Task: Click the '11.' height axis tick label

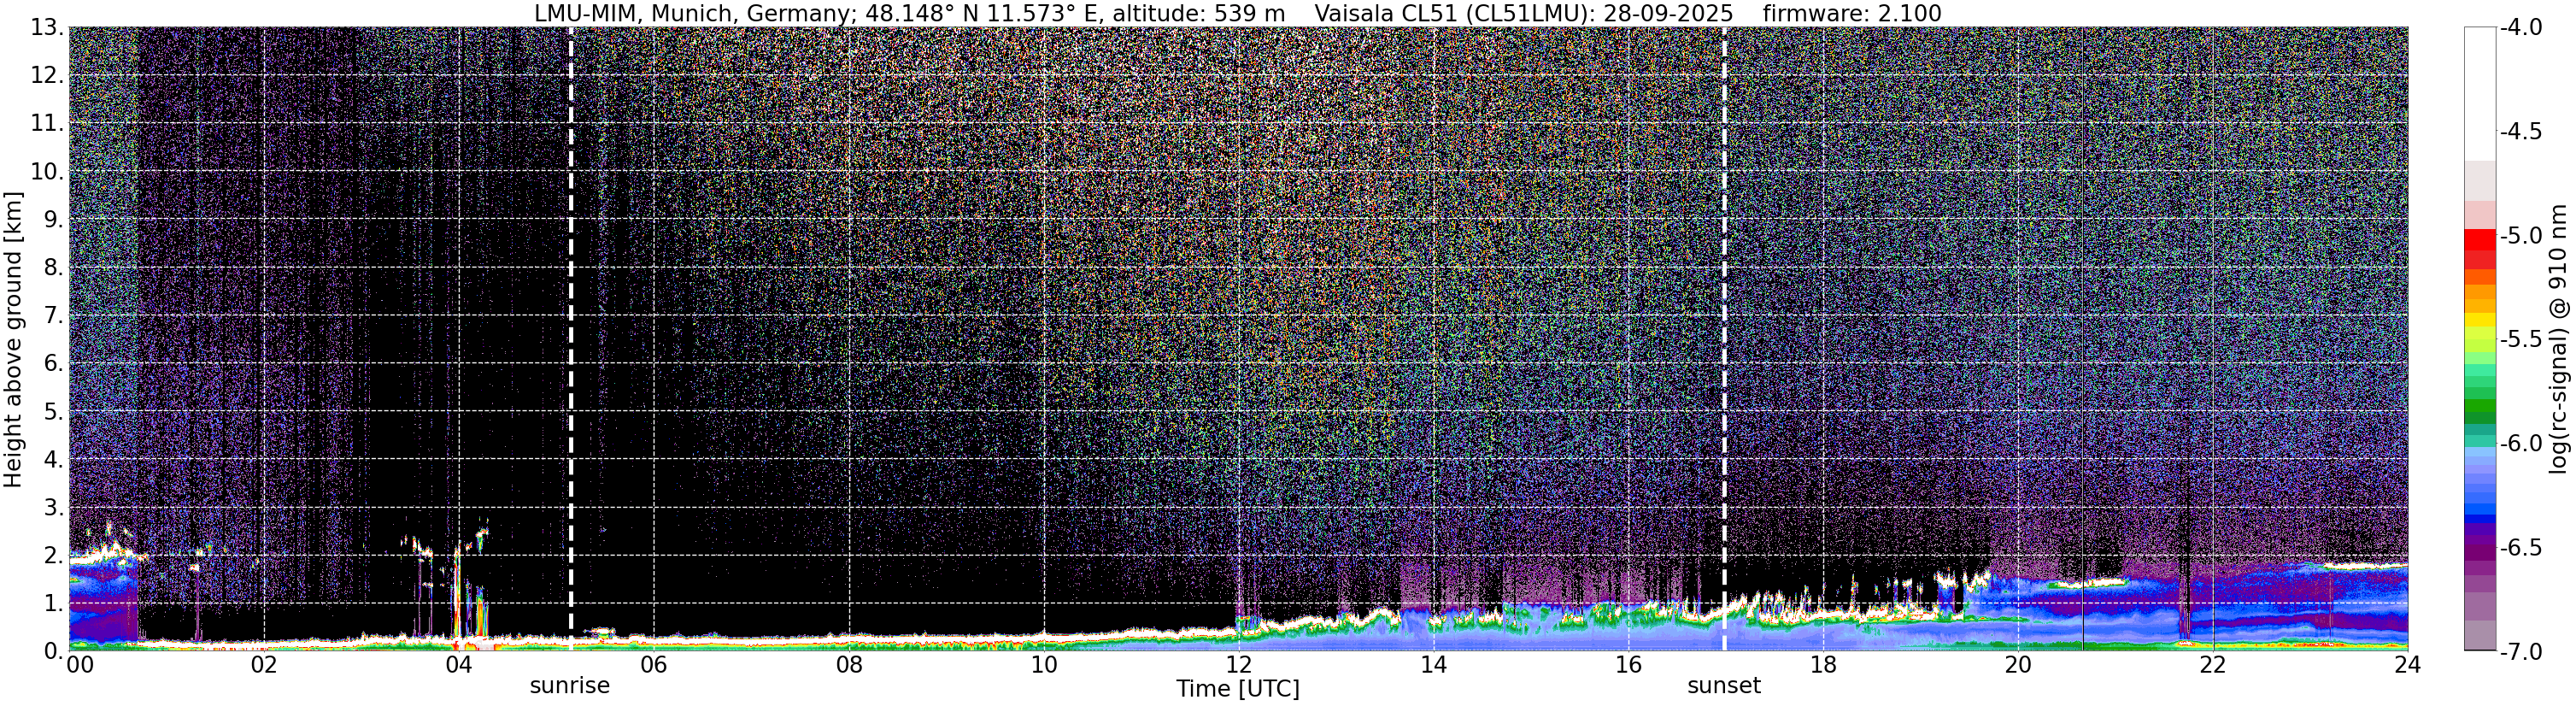Action: pyautogui.click(x=47, y=123)
